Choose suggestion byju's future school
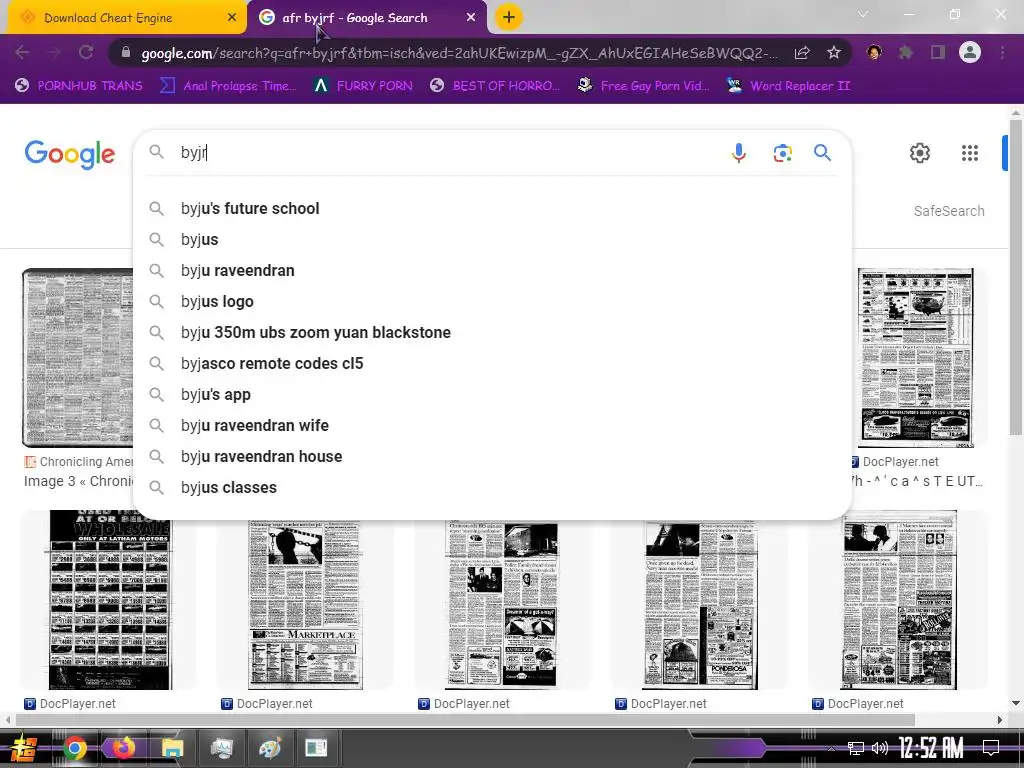 coord(492,208)
